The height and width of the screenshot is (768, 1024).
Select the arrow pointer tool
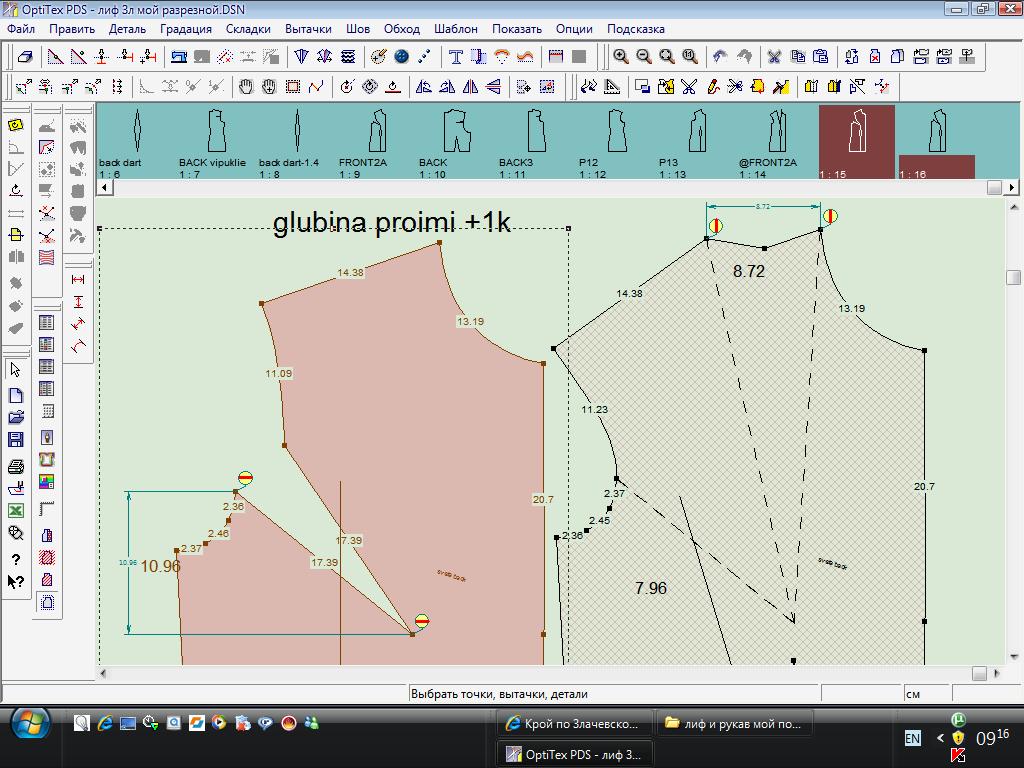[x=16, y=371]
